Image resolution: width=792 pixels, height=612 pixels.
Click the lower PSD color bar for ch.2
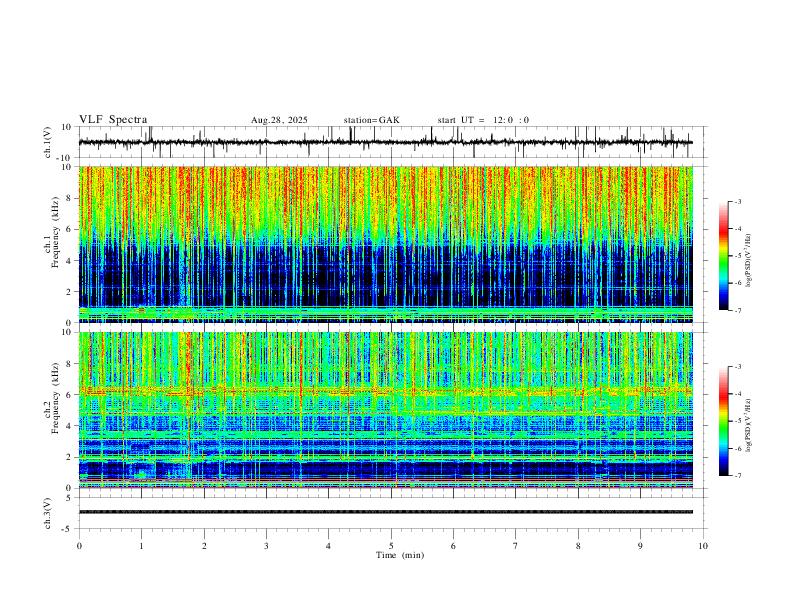(723, 421)
